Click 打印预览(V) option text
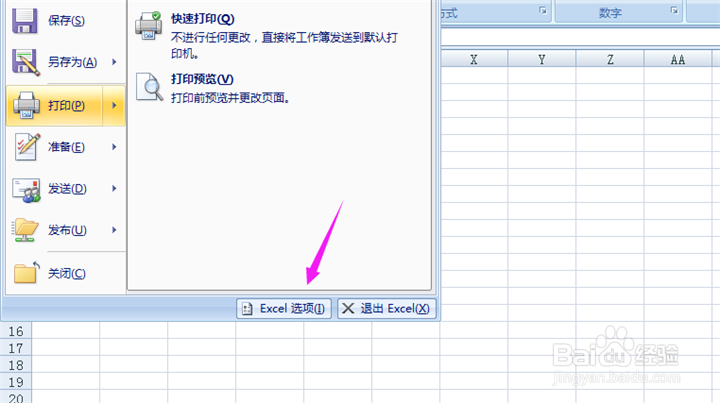 [x=202, y=79]
